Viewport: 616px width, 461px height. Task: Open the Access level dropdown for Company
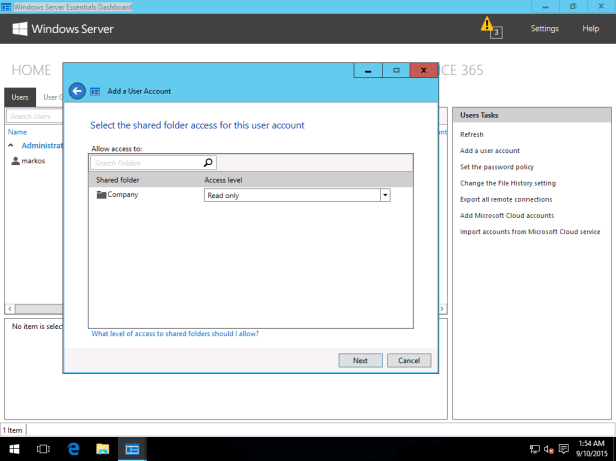click(x=385, y=196)
